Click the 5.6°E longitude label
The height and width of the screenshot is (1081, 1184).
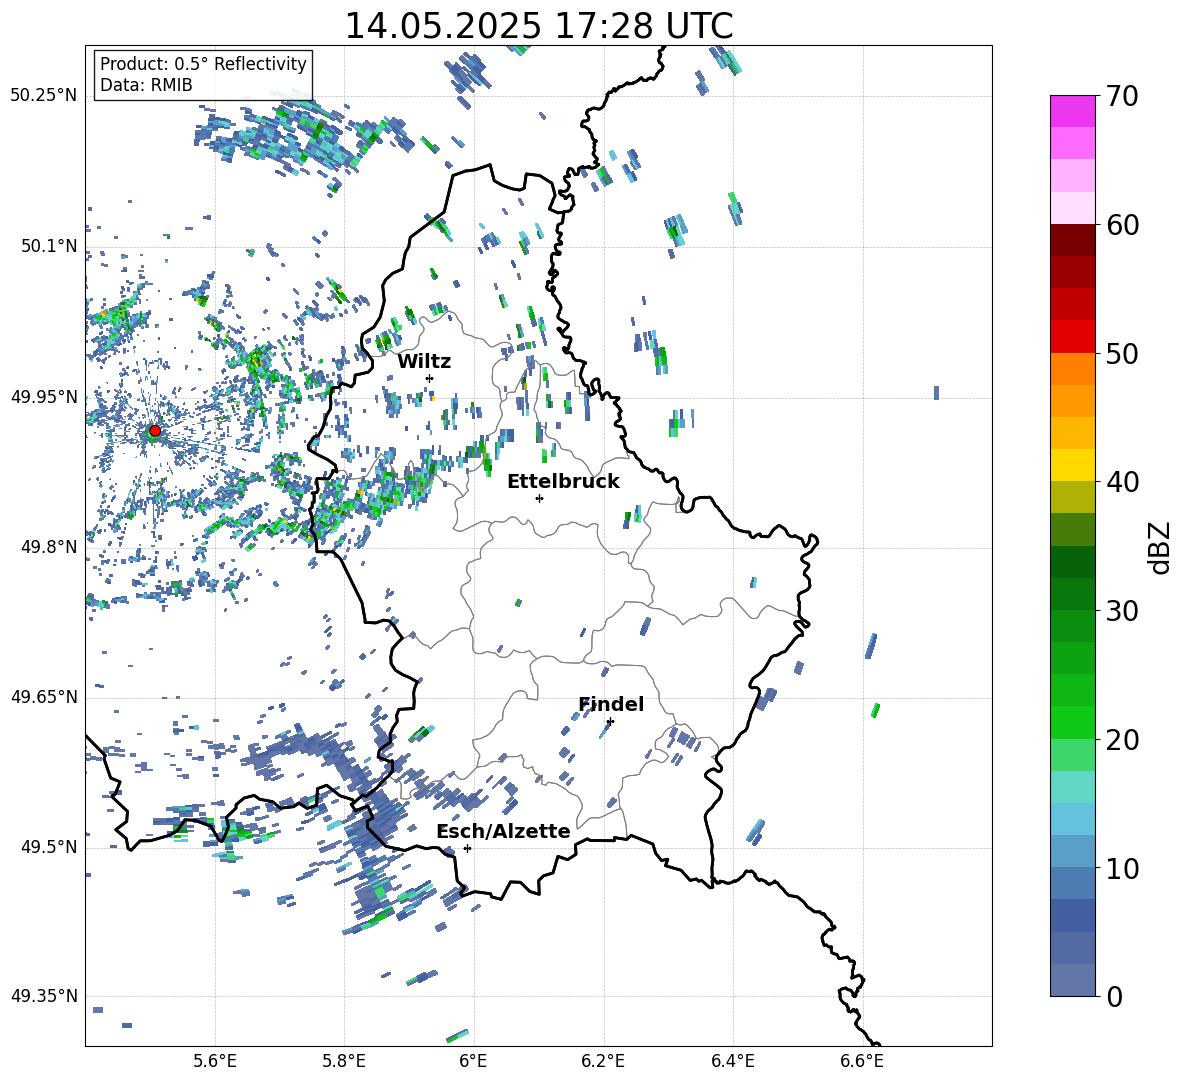pos(215,1062)
